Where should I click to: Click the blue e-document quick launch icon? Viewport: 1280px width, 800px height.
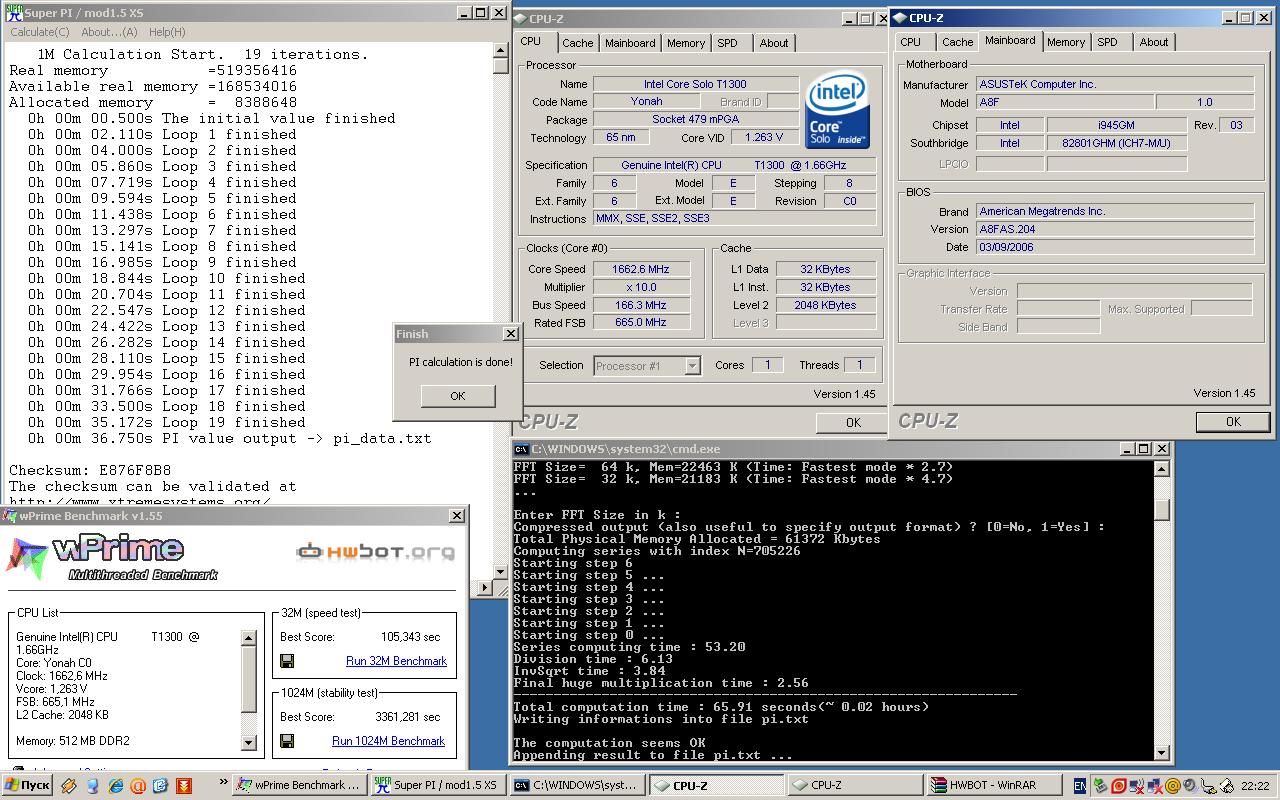tap(161, 786)
